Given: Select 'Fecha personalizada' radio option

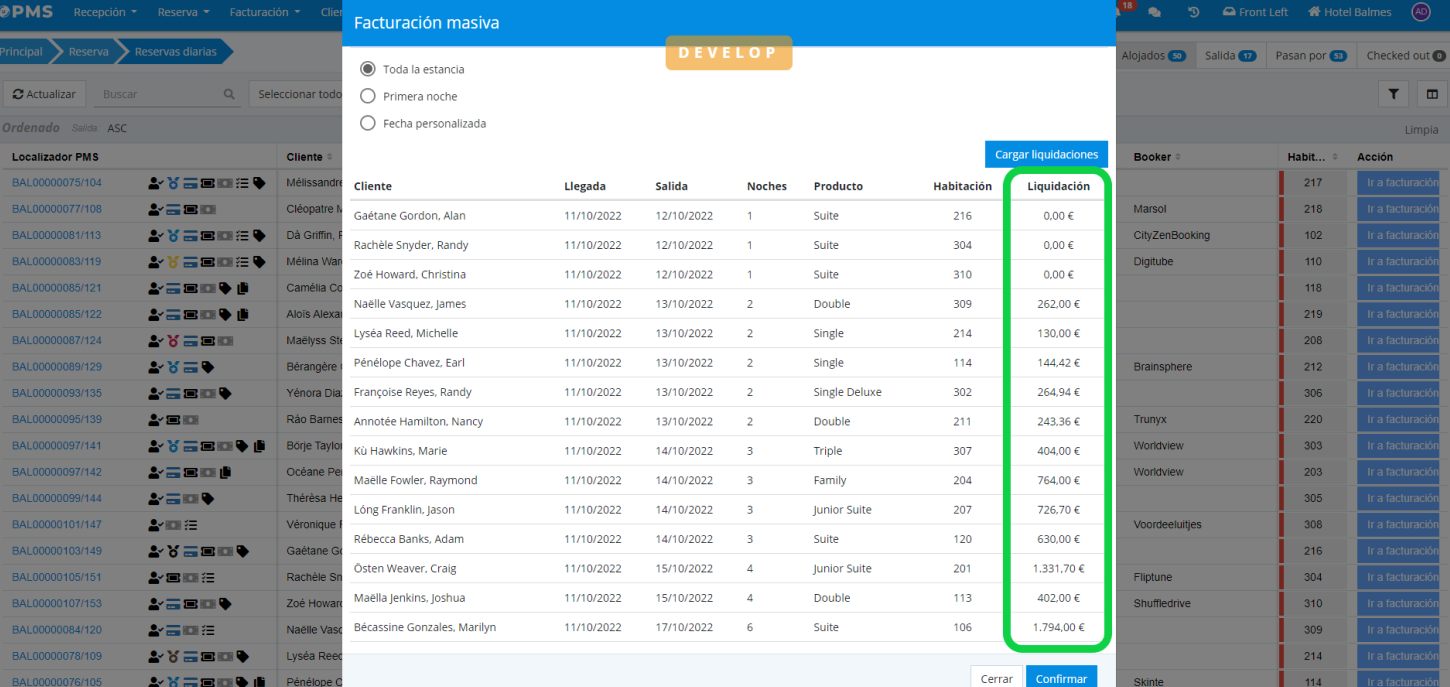Looking at the screenshot, I should pyautogui.click(x=368, y=123).
